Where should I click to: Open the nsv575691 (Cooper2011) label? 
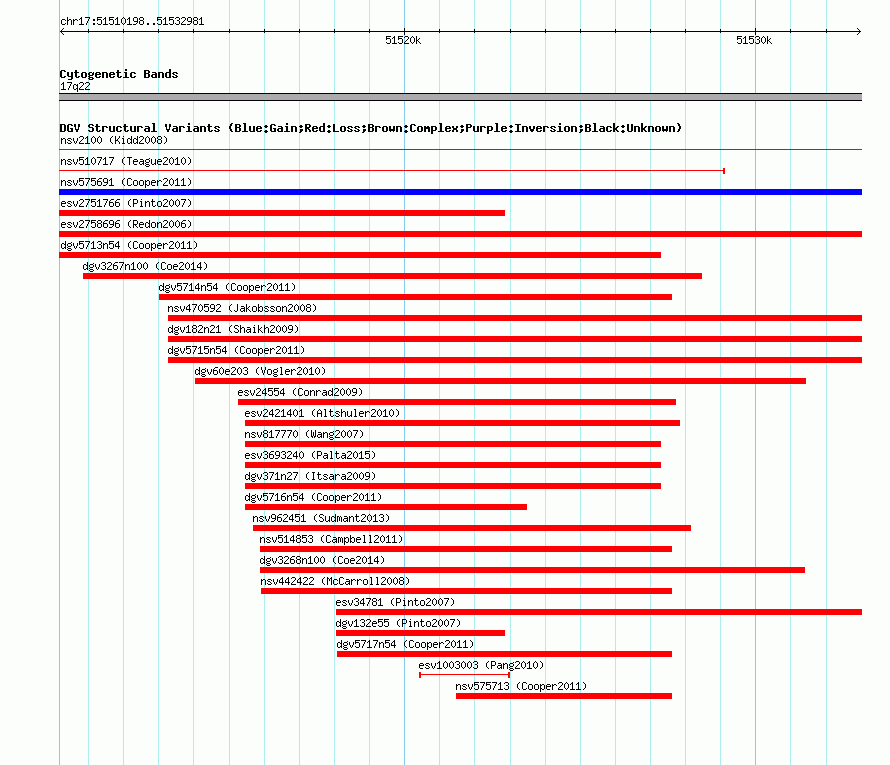126,182
